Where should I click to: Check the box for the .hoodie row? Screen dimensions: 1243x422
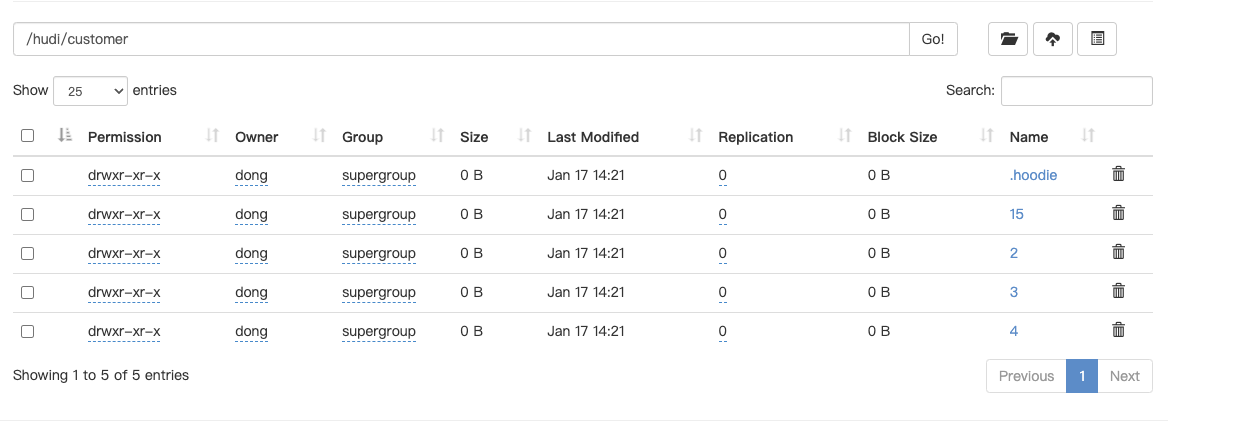pyautogui.click(x=28, y=175)
